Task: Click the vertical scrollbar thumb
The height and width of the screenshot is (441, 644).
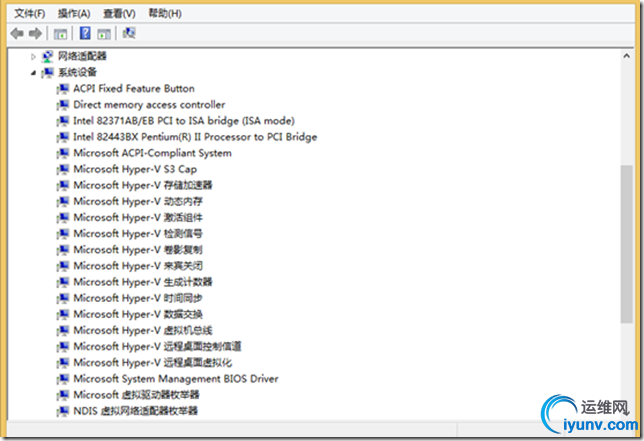Action: 626,244
